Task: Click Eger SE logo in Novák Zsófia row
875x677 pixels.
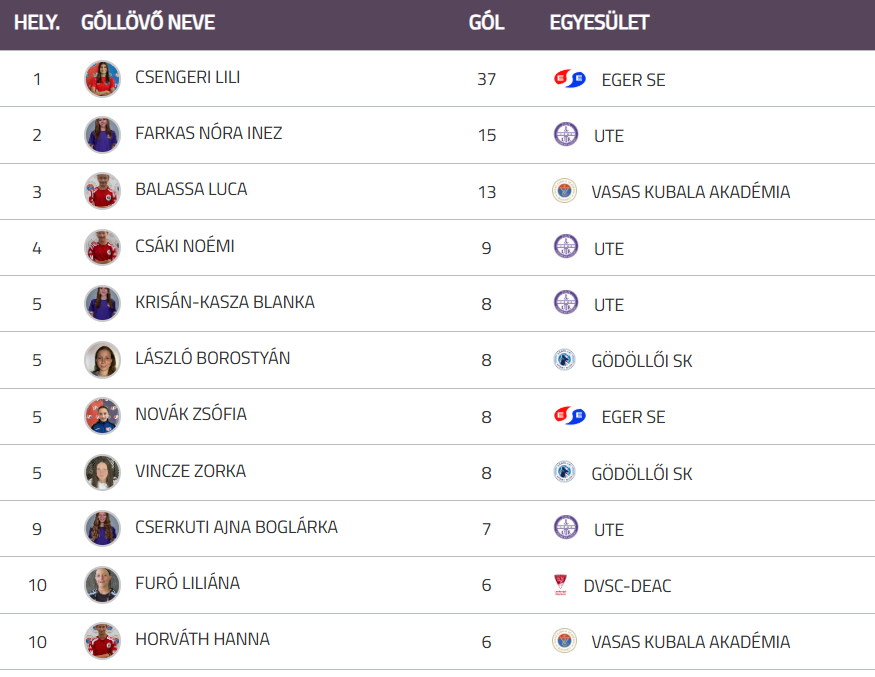Action: pos(569,416)
